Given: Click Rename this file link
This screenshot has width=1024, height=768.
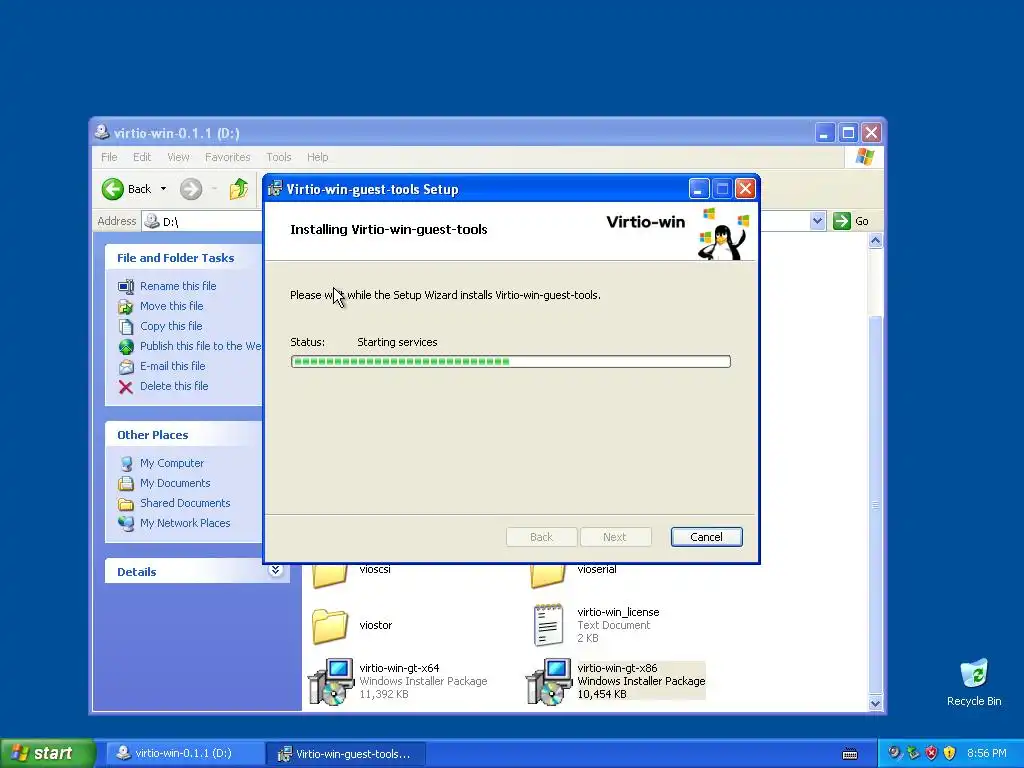Looking at the screenshot, I should [178, 286].
